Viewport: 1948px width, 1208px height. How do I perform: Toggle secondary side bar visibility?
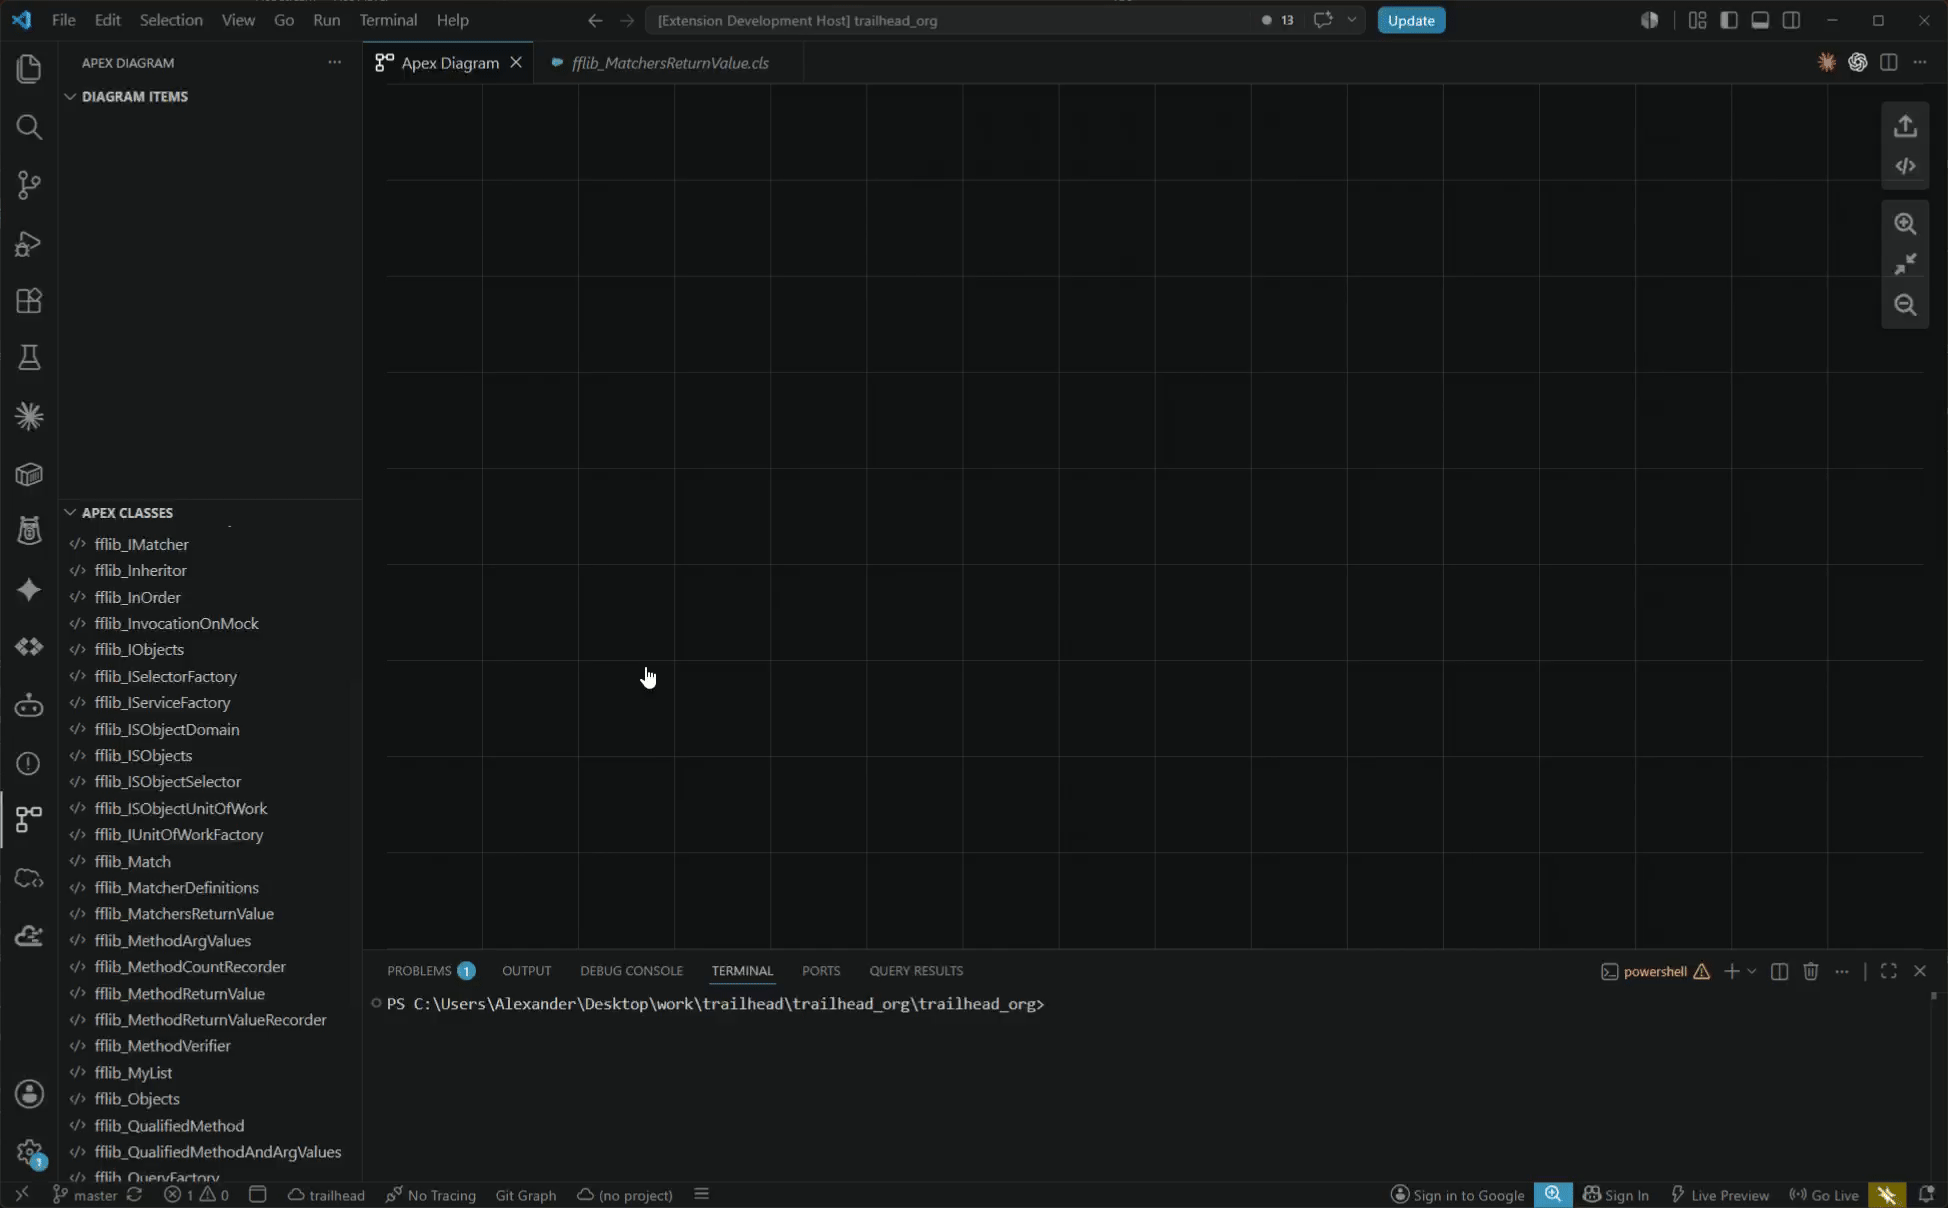coord(1791,20)
